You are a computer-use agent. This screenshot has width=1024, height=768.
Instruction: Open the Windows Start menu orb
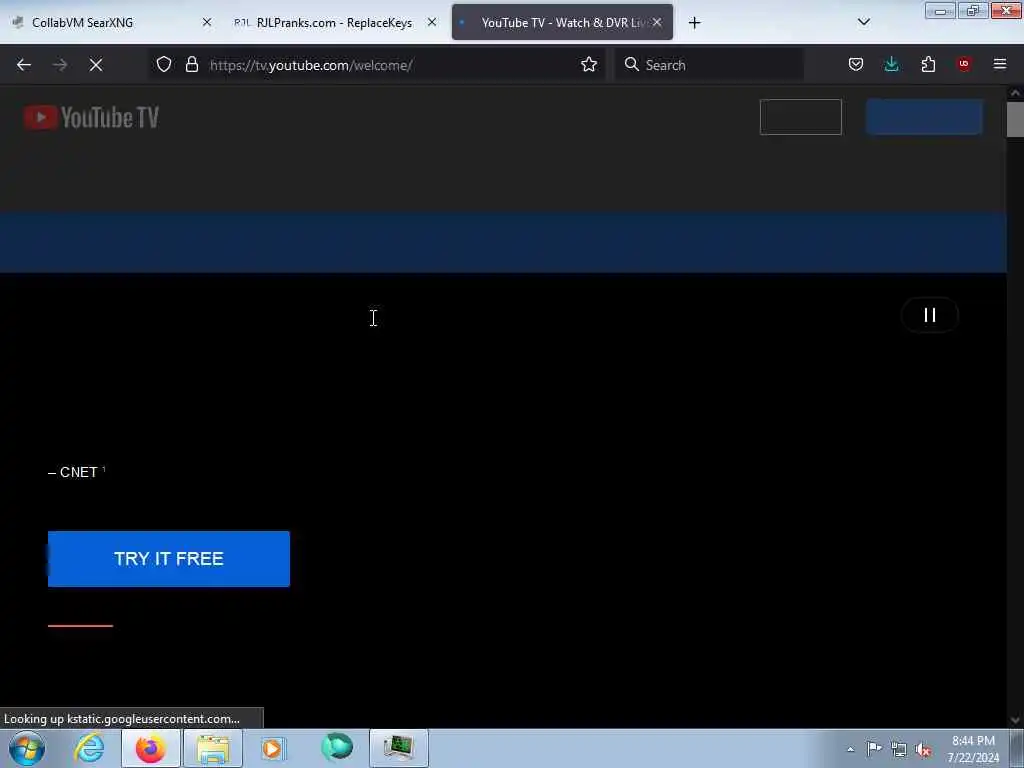pos(27,748)
